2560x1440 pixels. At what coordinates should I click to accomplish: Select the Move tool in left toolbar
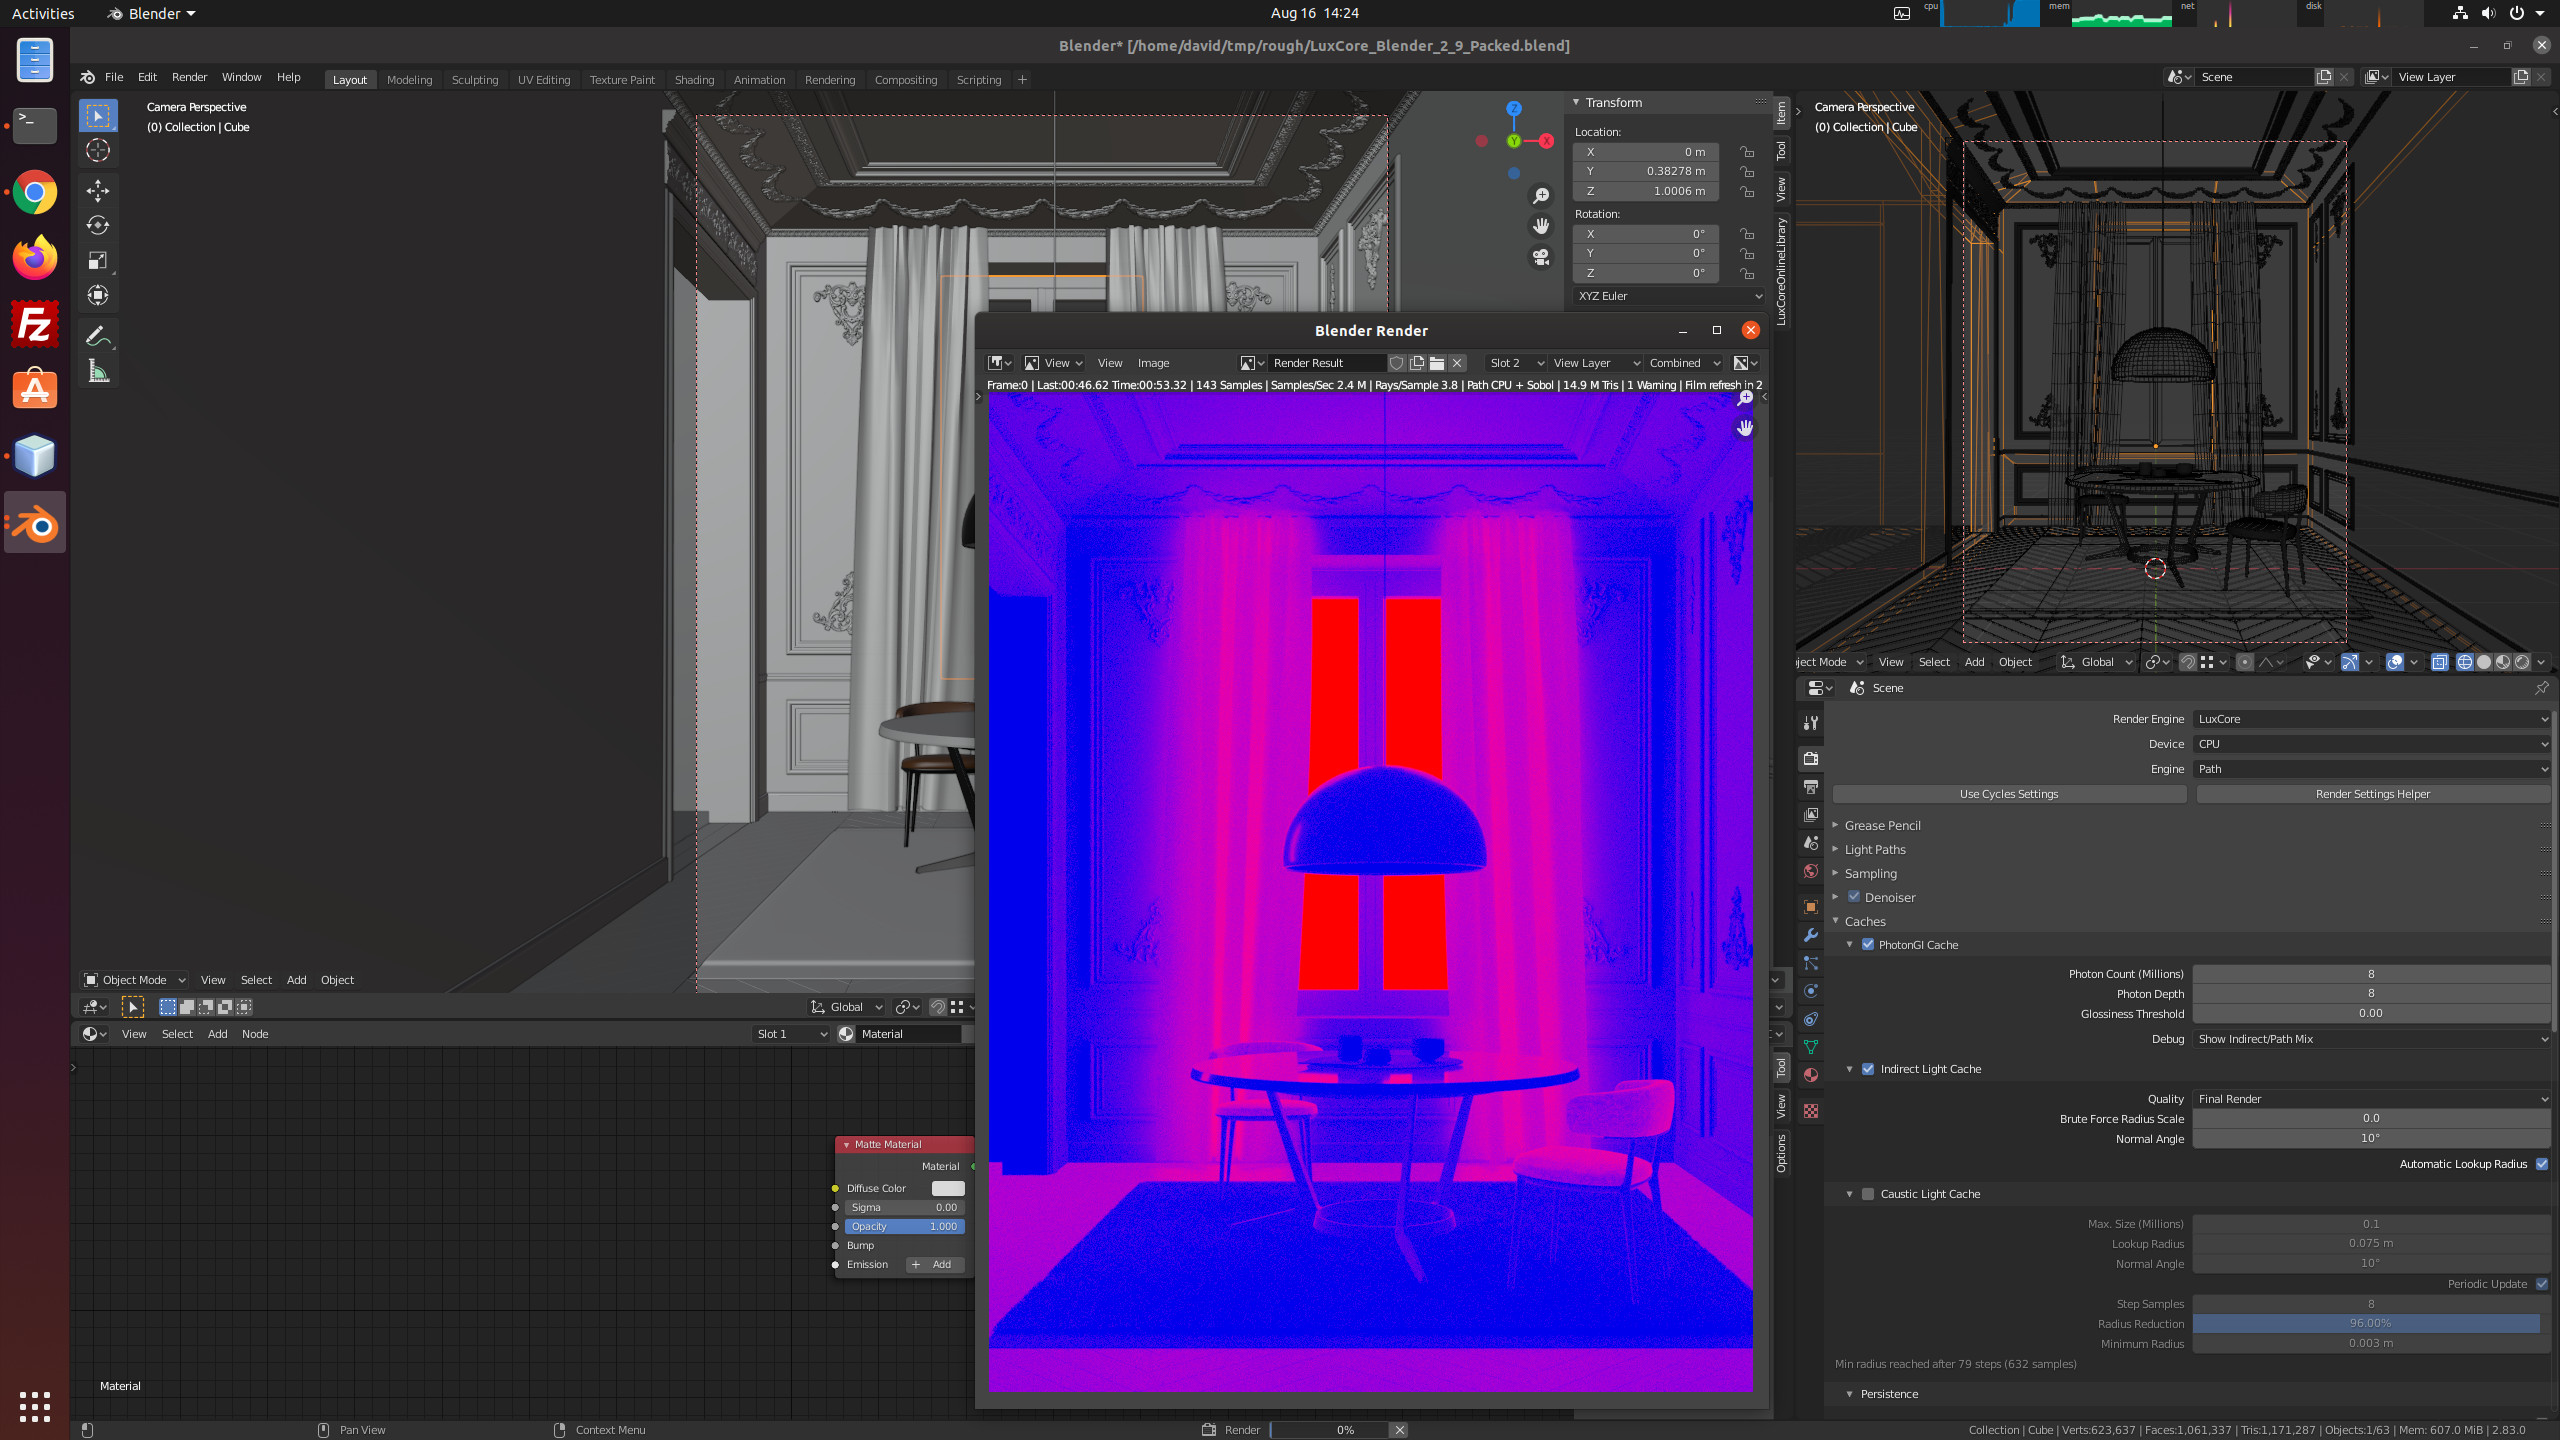click(x=98, y=190)
